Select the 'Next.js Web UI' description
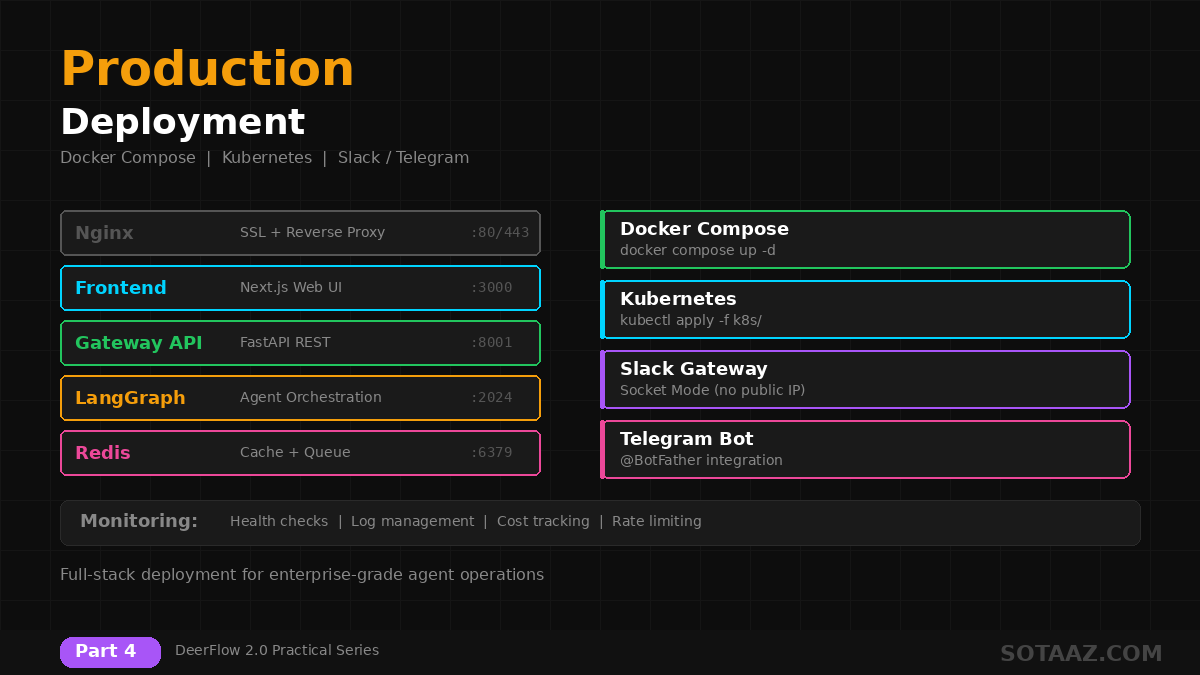The image size is (1200, 675). 291,287
